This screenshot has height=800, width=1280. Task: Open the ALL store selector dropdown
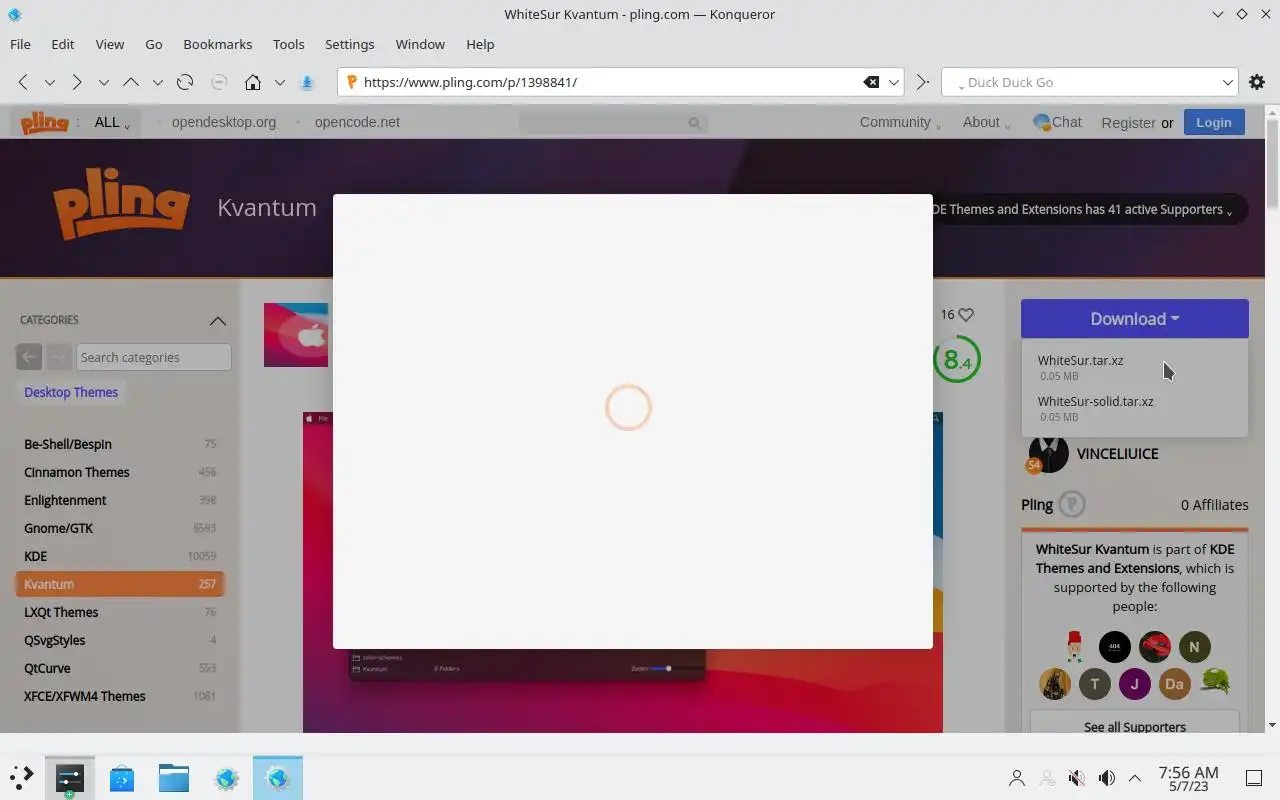coord(112,122)
